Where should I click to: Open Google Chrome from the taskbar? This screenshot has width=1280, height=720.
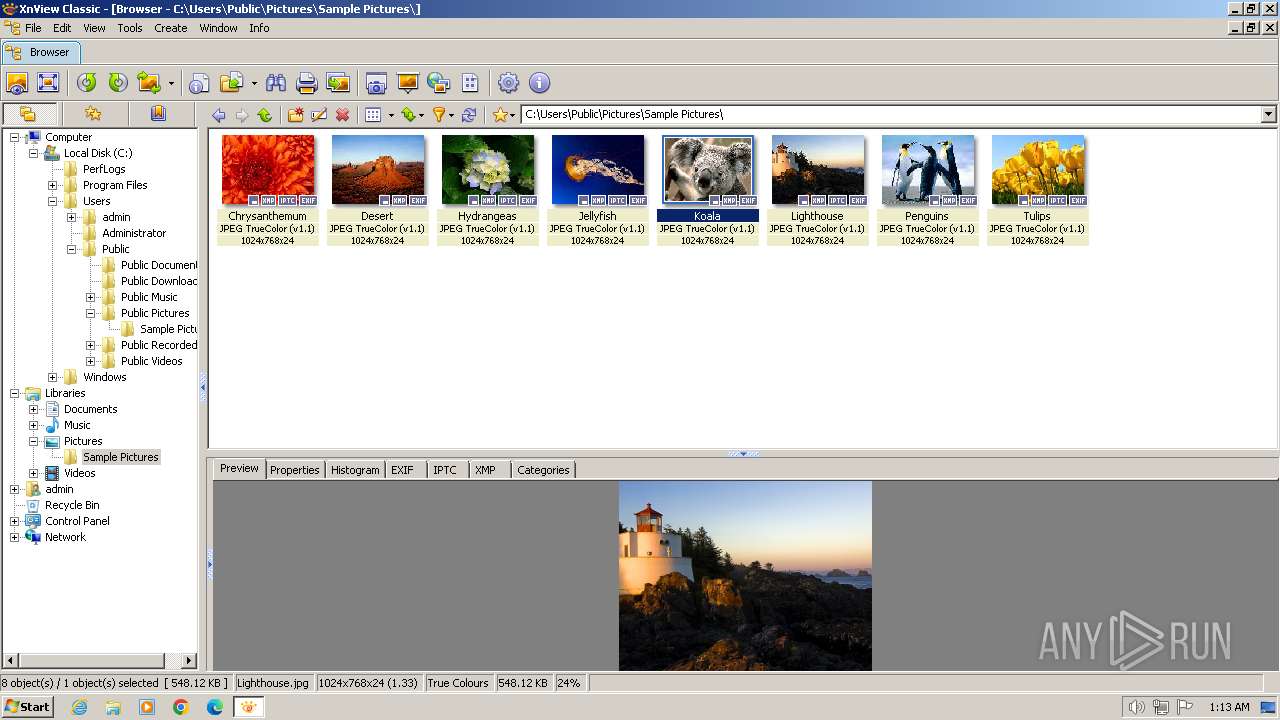[x=181, y=707]
